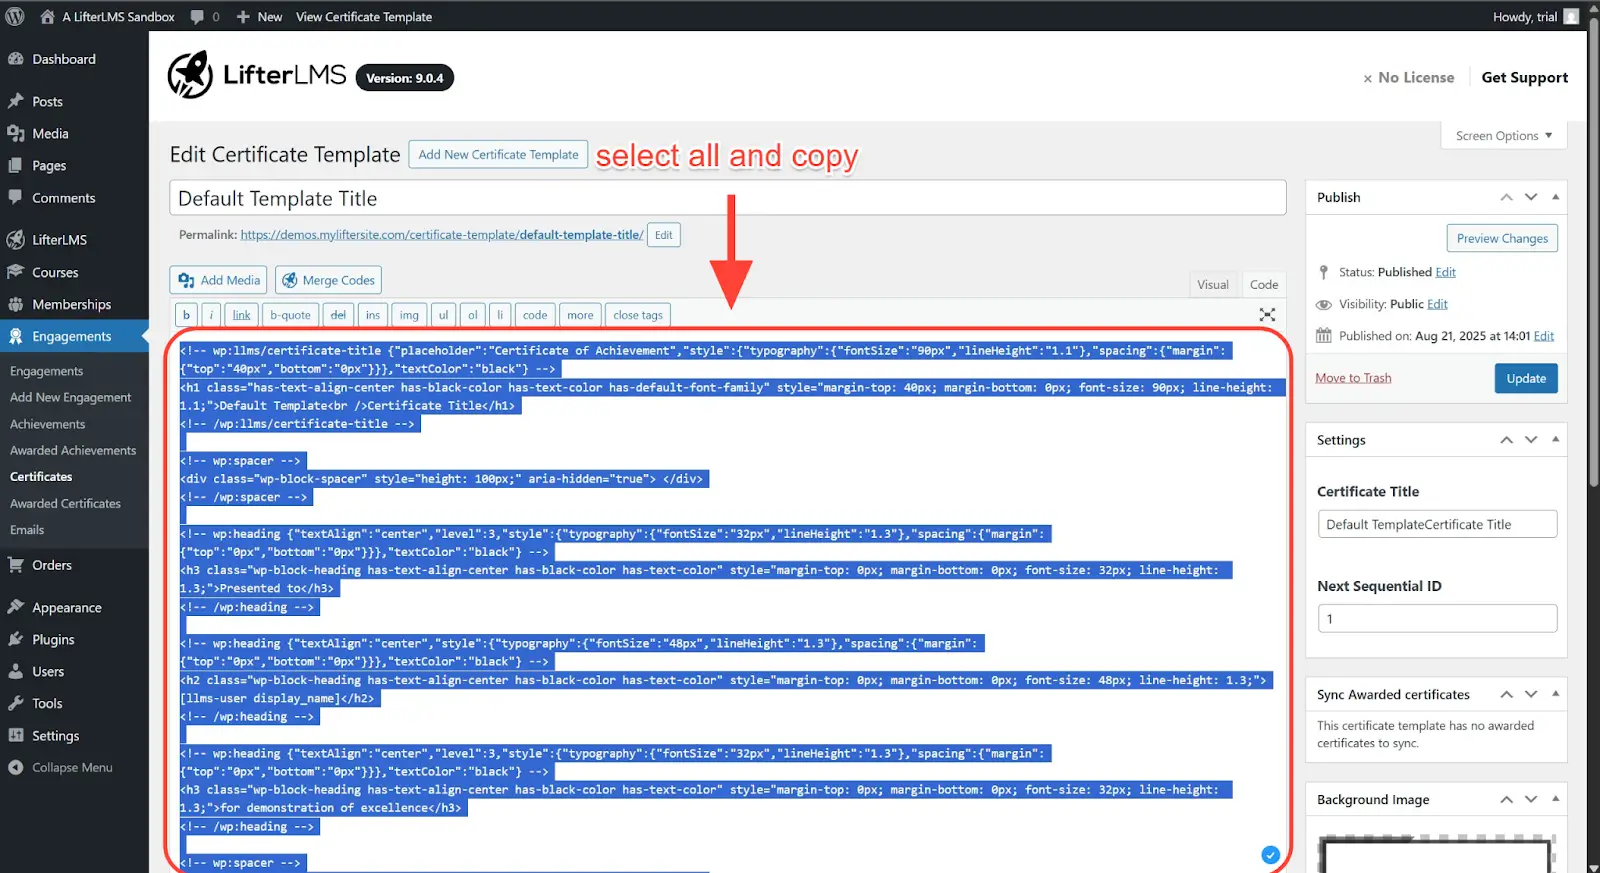Switch to the Visual editor tab
1600x873 pixels.
(x=1213, y=284)
